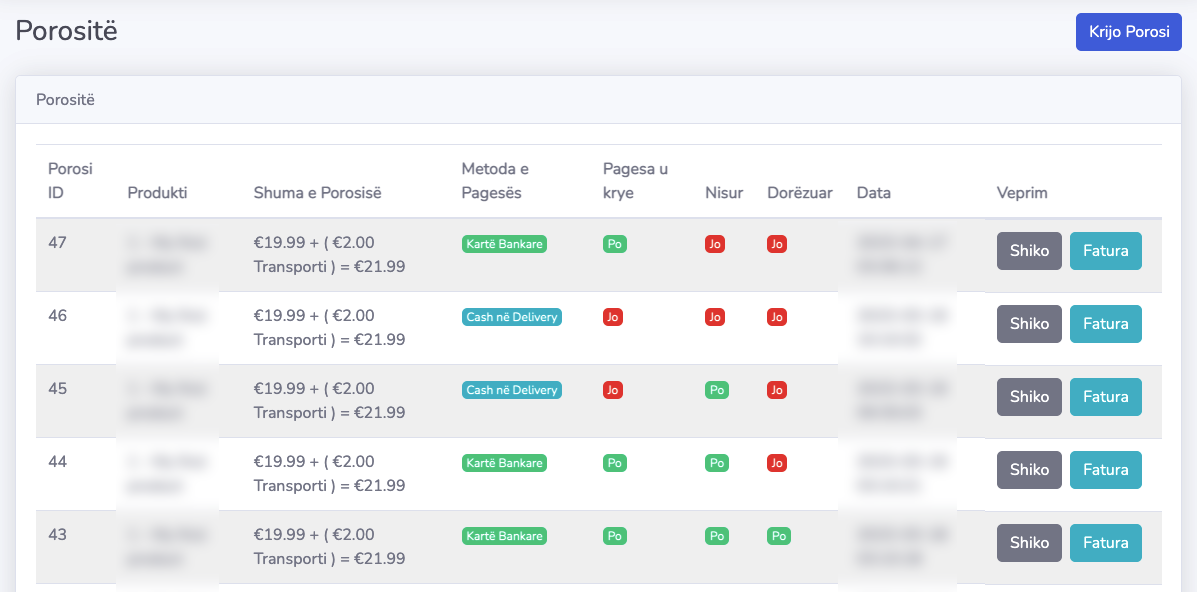
Task: View order 46 with Shiko
Action: point(1029,324)
